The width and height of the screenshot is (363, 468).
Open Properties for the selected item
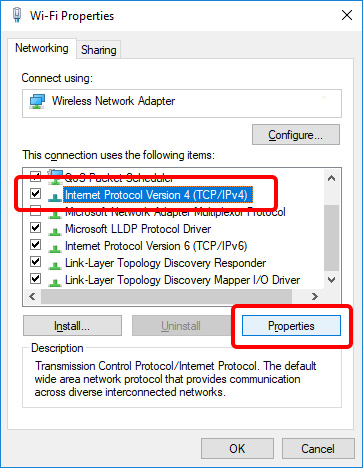click(x=291, y=326)
